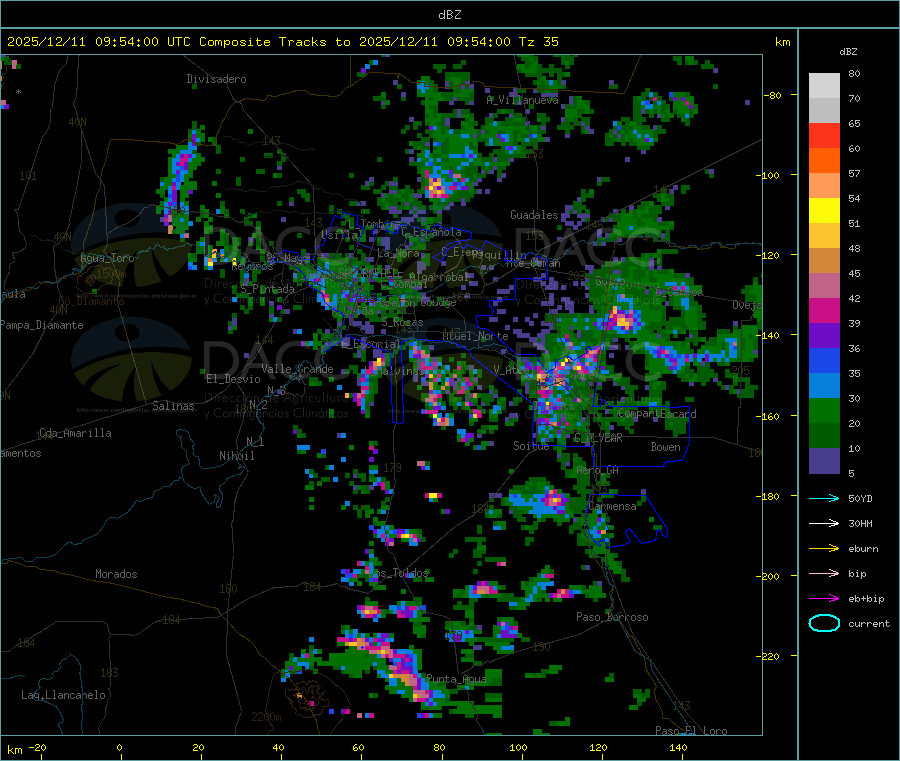Click the La_Nora place label
Viewport: 900px width, 761px height.
click(399, 253)
